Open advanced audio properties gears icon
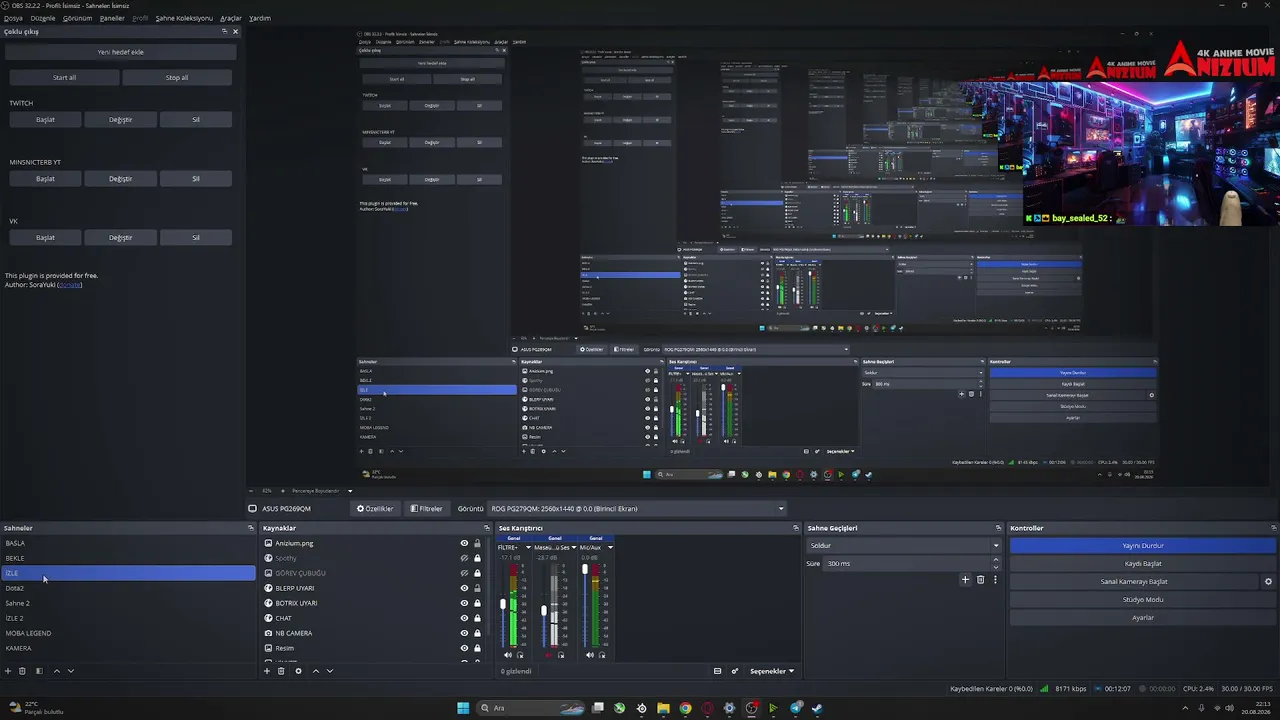This screenshot has width=1280, height=720. pyautogui.click(x=735, y=671)
